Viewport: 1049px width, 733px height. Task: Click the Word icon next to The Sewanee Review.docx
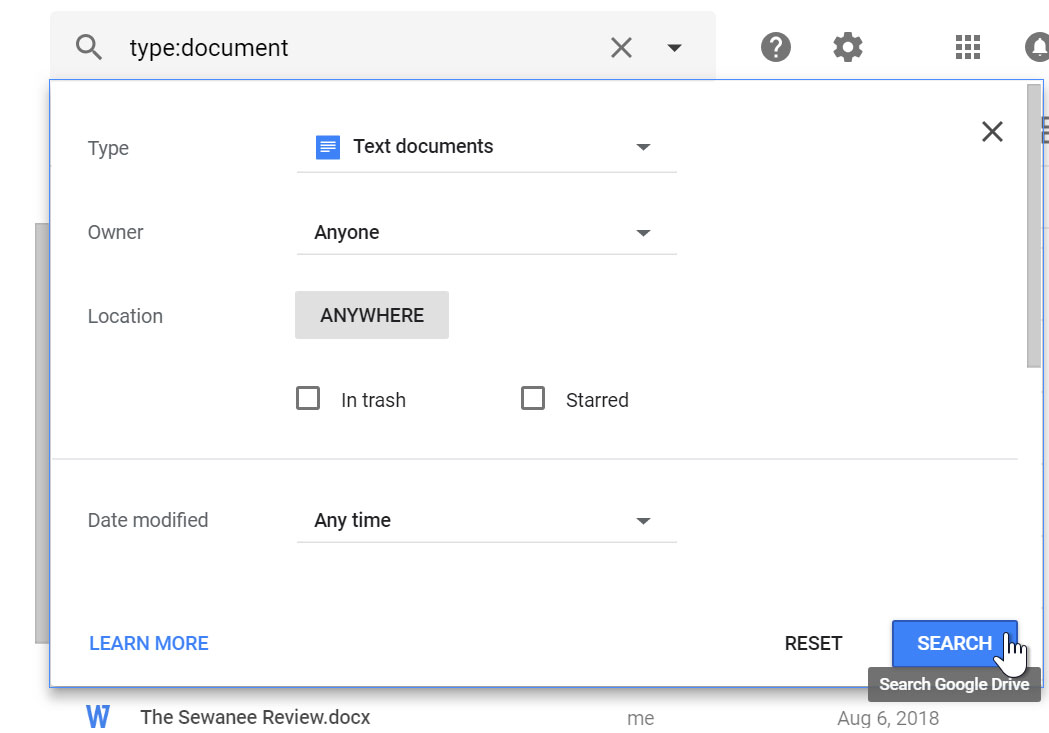[x=97, y=716]
